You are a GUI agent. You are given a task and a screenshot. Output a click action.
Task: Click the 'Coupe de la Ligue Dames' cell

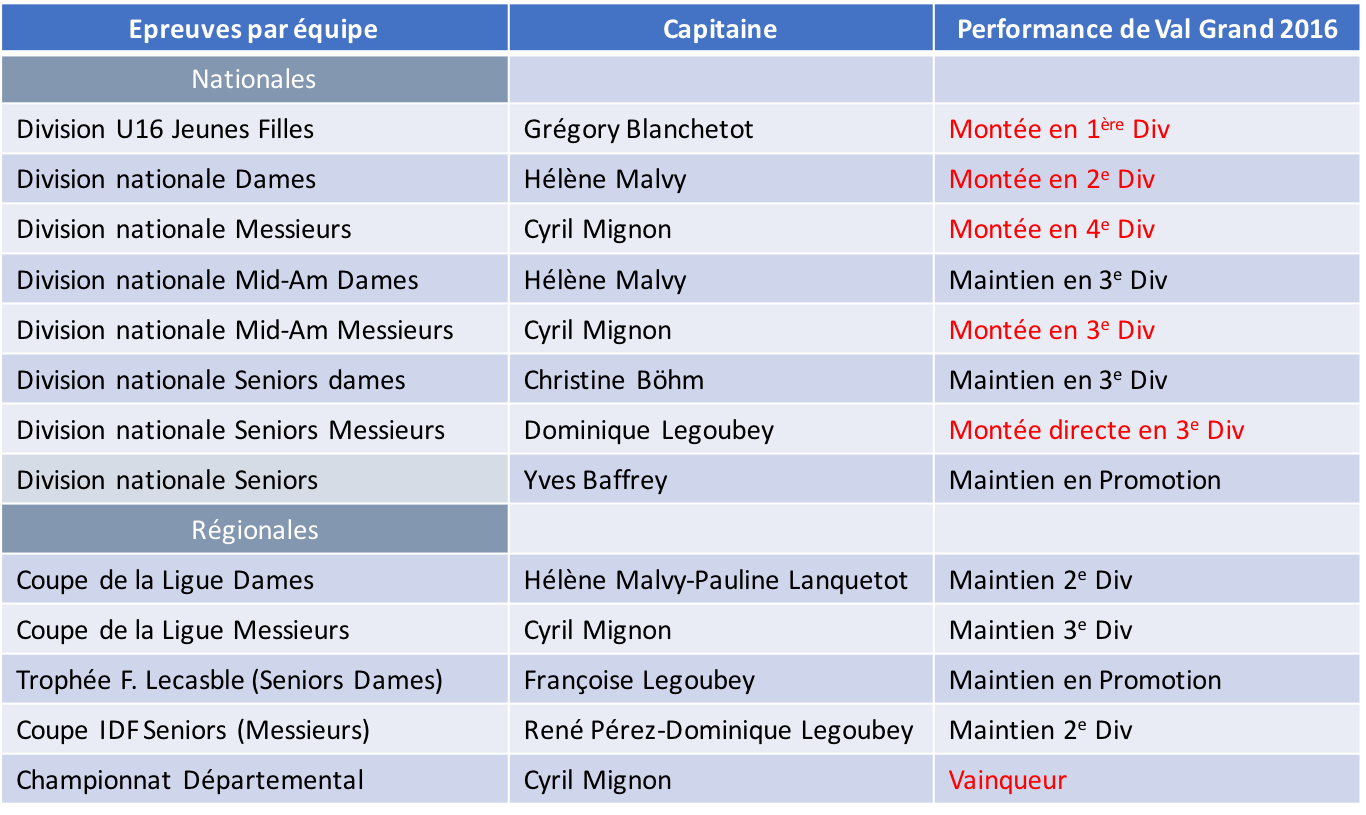(x=254, y=580)
